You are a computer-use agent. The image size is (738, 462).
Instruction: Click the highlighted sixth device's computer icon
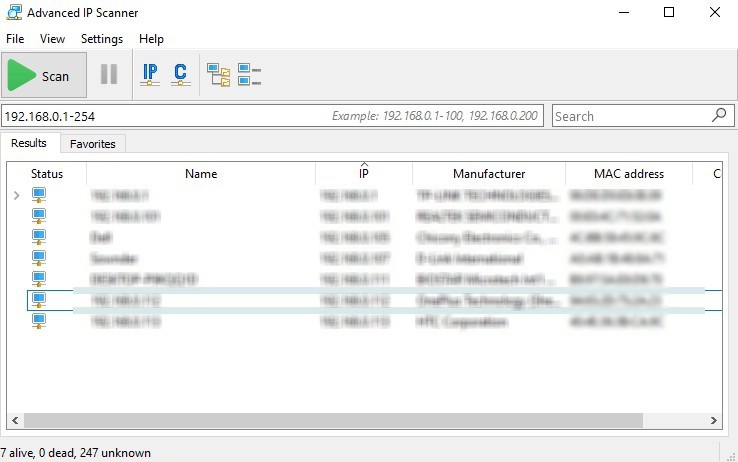click(39, 300)
